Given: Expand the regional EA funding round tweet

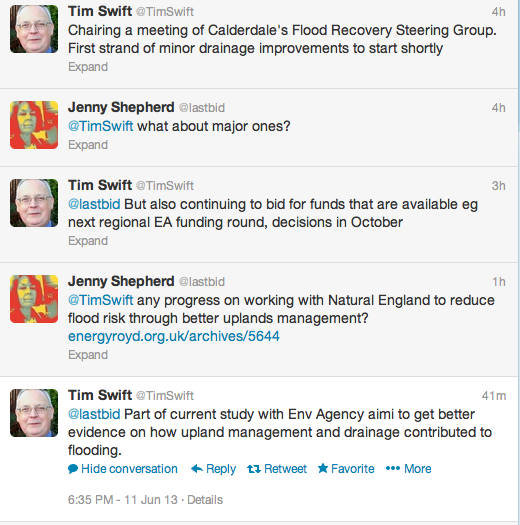Looking at the screenshot, I should [88, 241].
